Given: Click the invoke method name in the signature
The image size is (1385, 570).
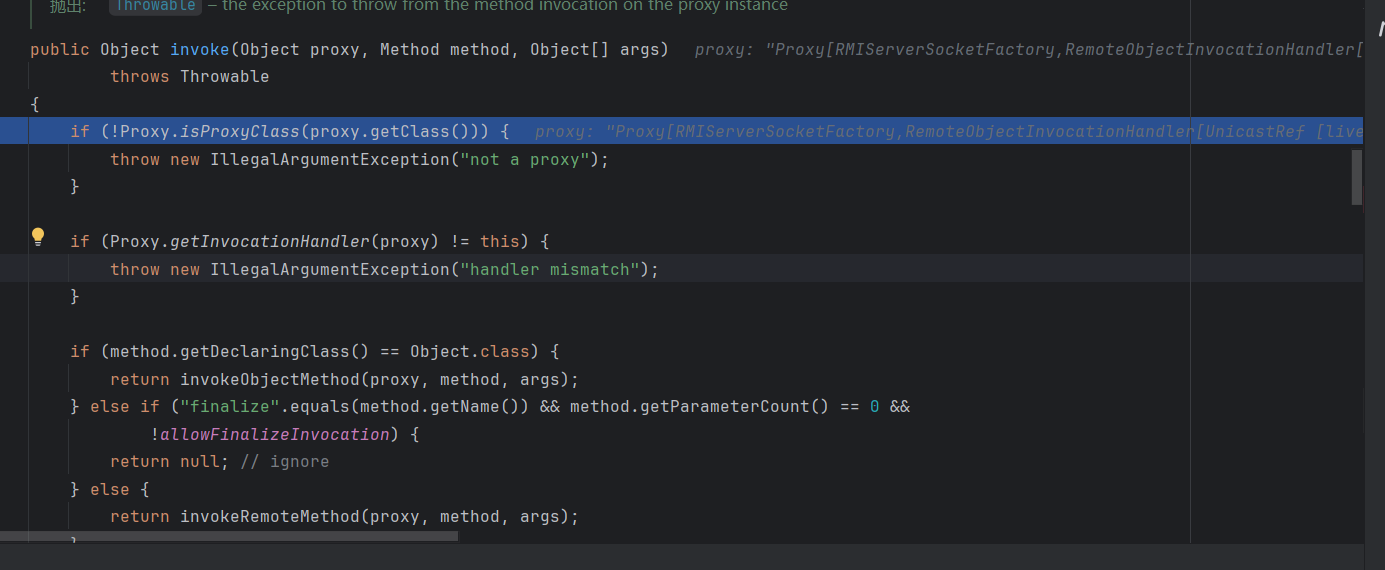Looking at the screenshot, I should coord(200,49).
